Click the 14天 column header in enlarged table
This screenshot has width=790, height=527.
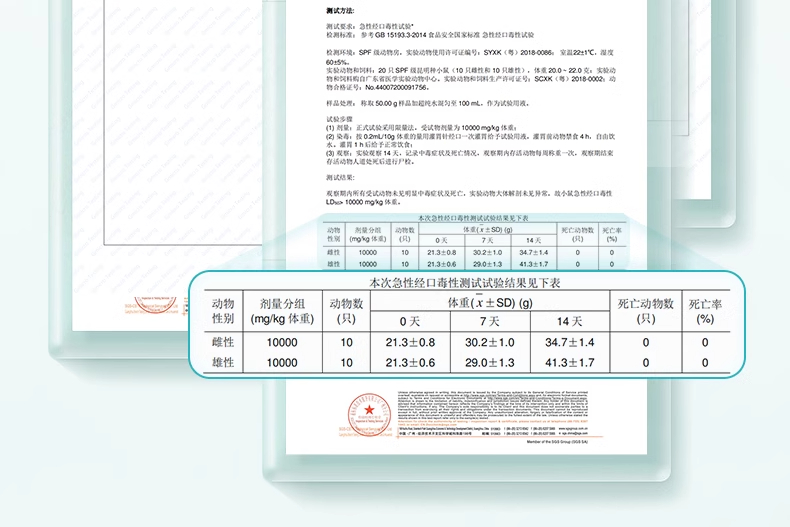[x=569, y=321]
